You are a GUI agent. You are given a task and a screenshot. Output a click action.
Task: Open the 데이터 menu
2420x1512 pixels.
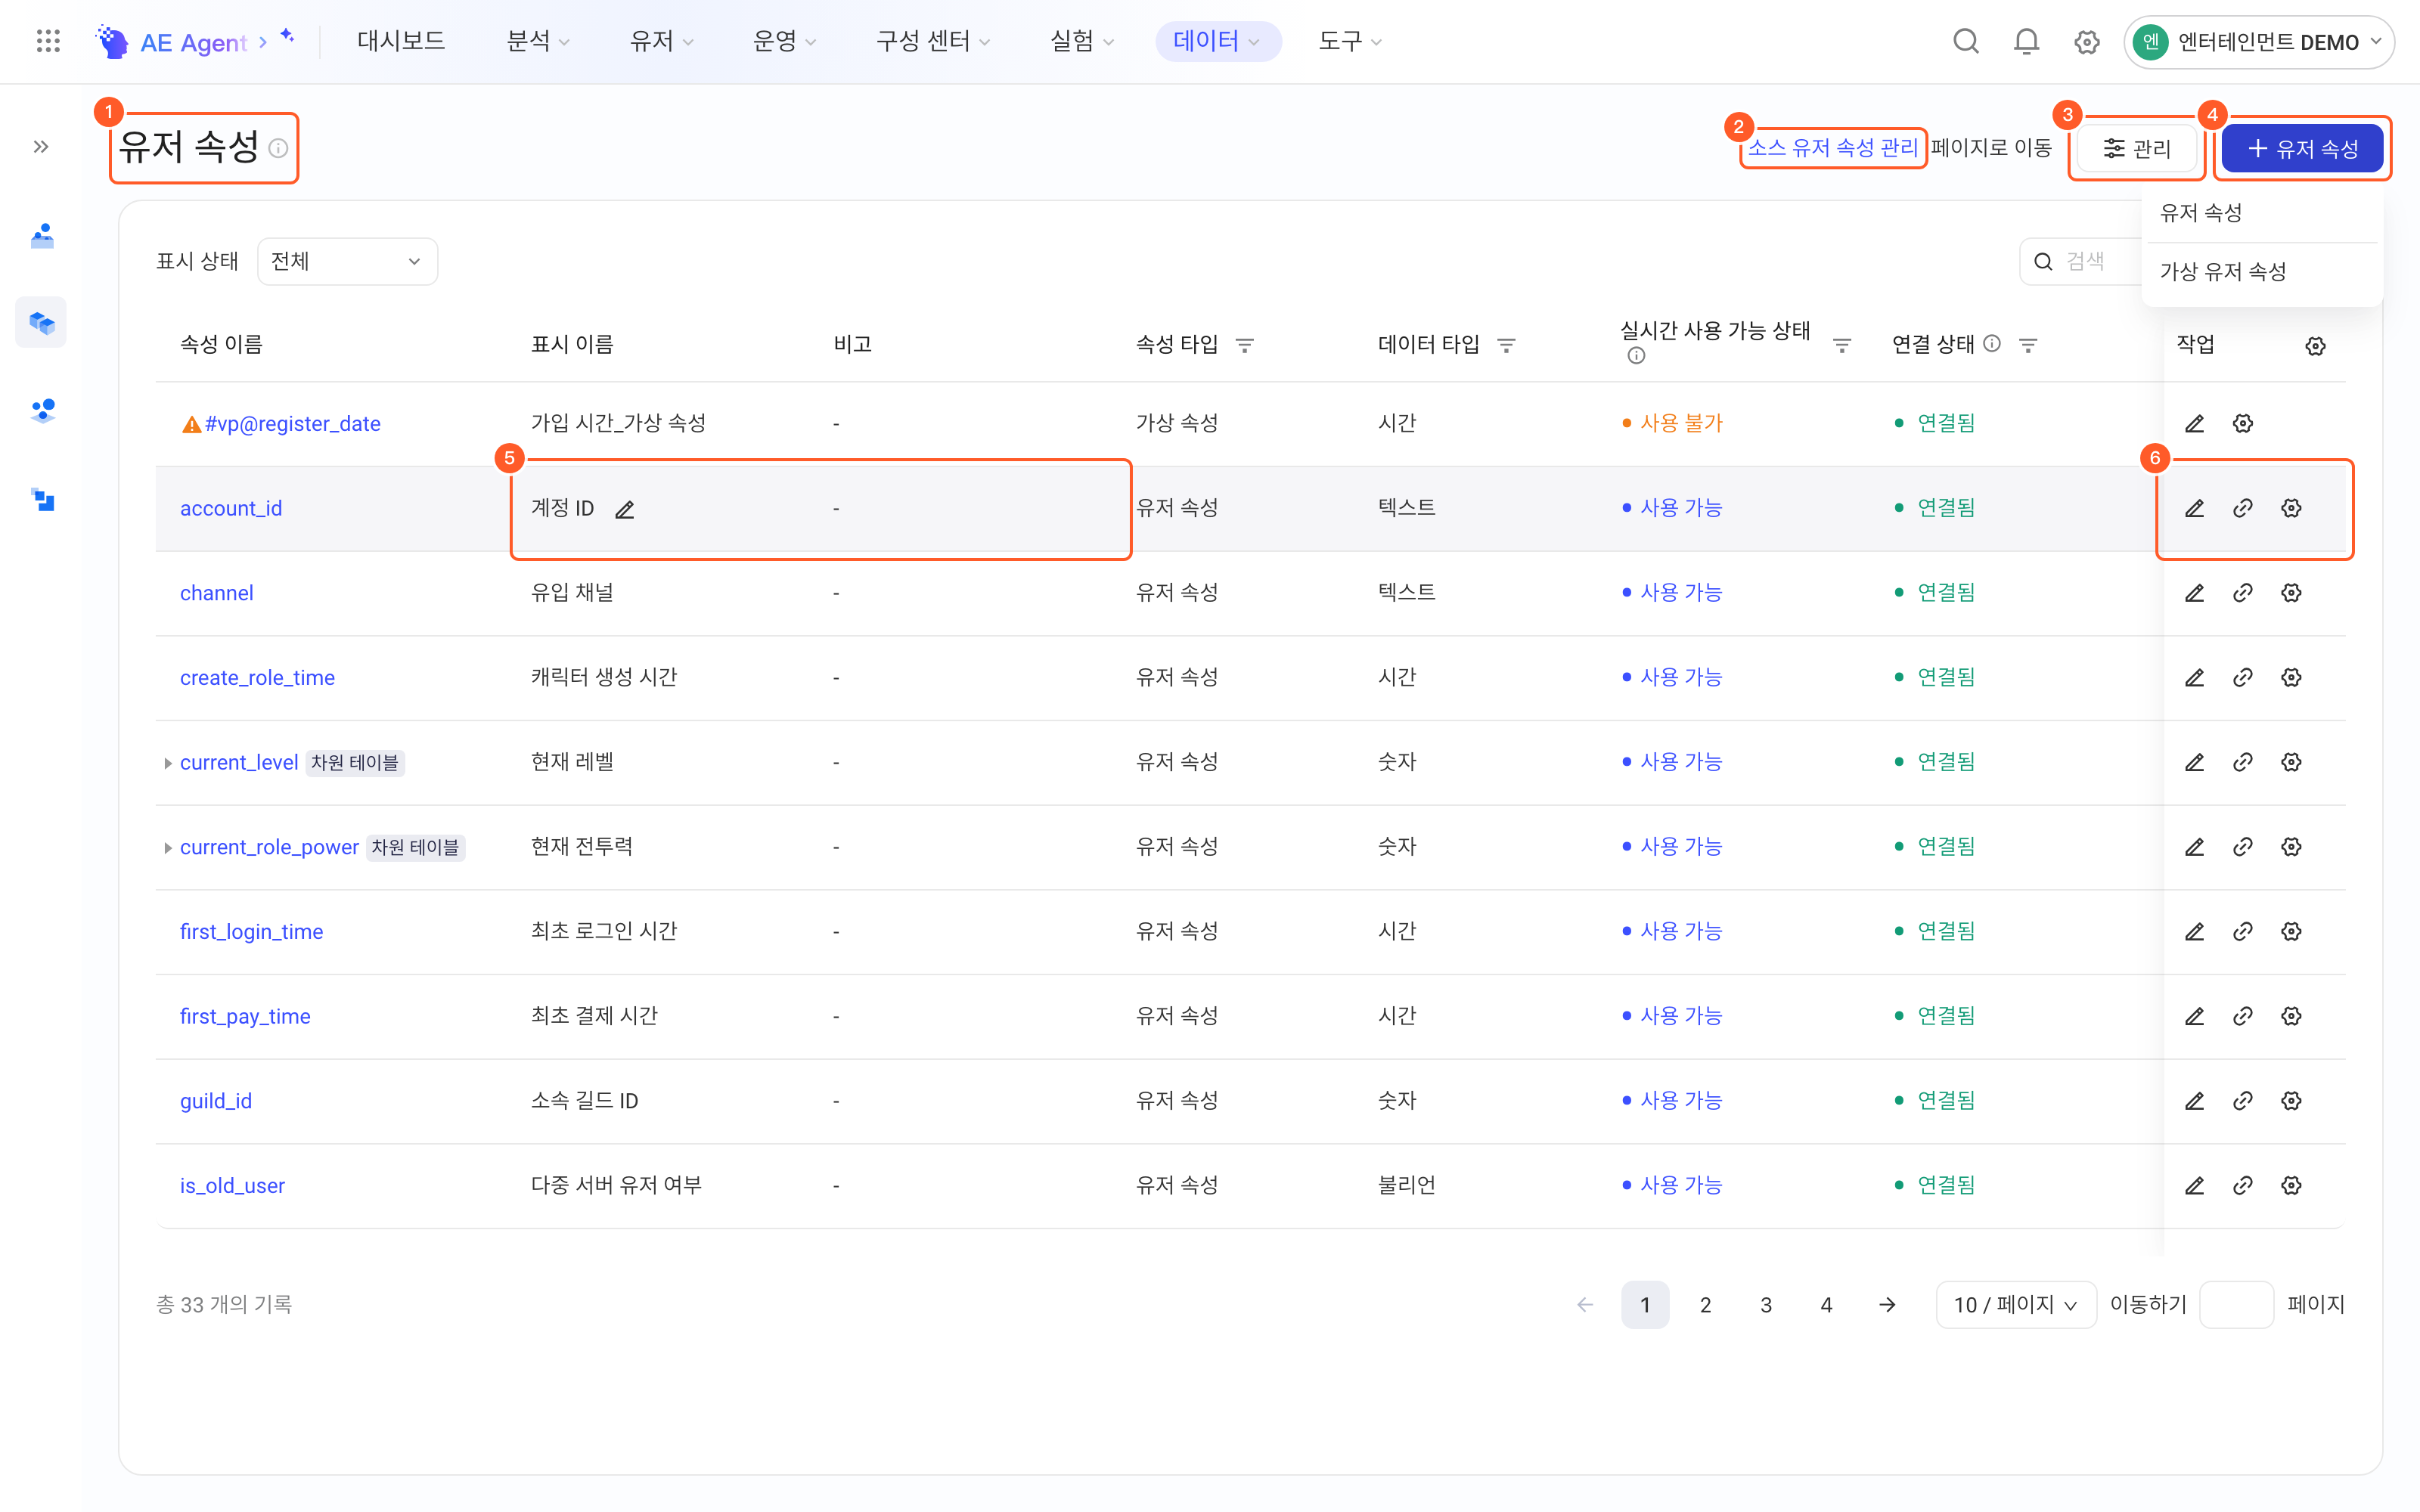pos(1217,41)
